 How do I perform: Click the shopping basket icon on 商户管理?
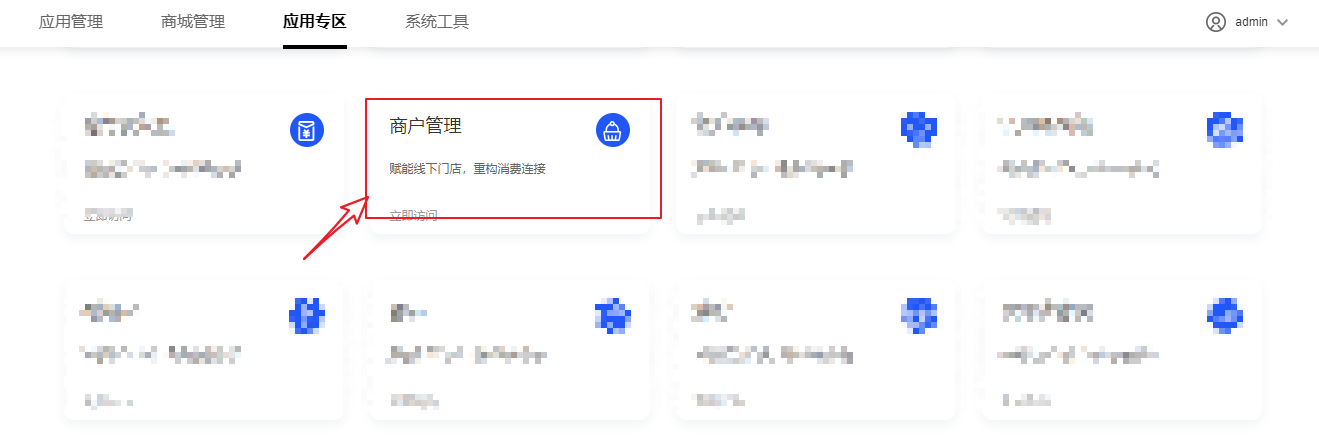pyautogui.click(x=613, y=129)
